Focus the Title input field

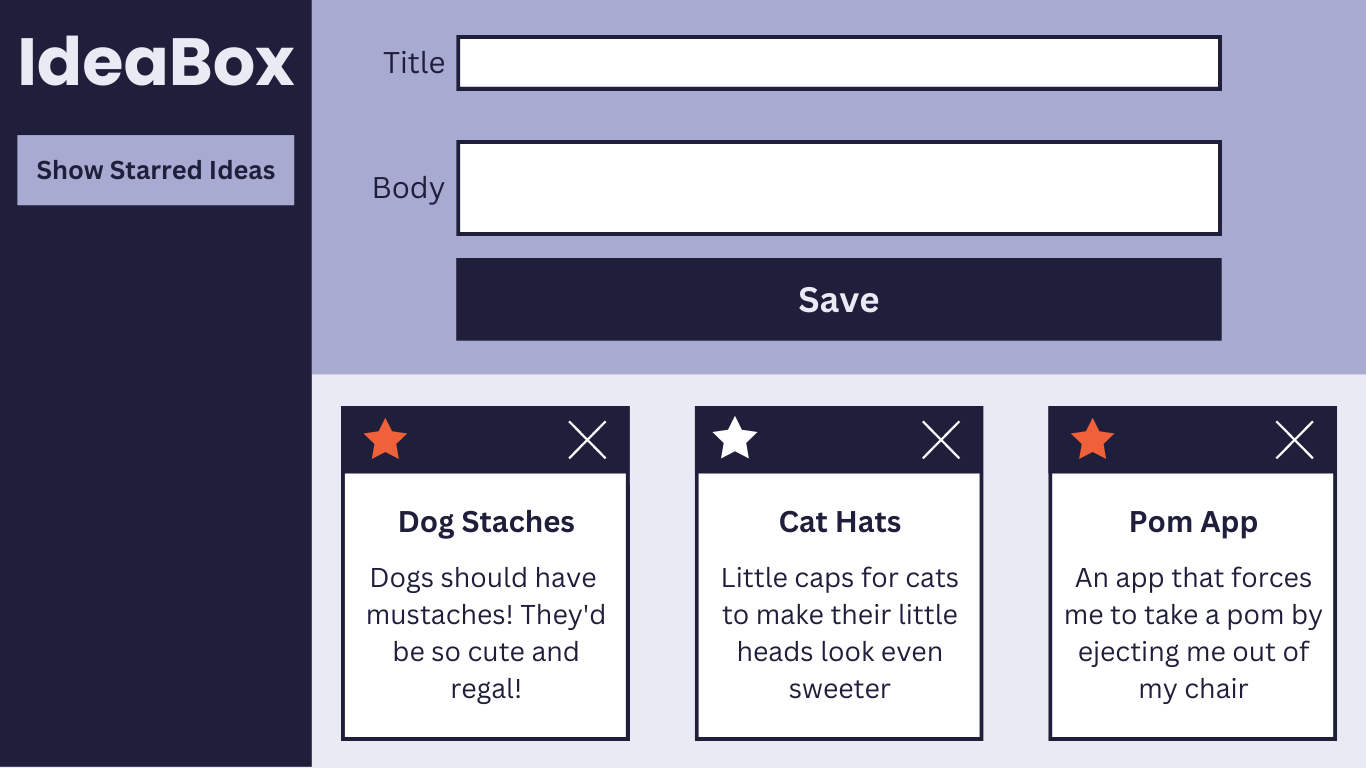click(838, 63)
